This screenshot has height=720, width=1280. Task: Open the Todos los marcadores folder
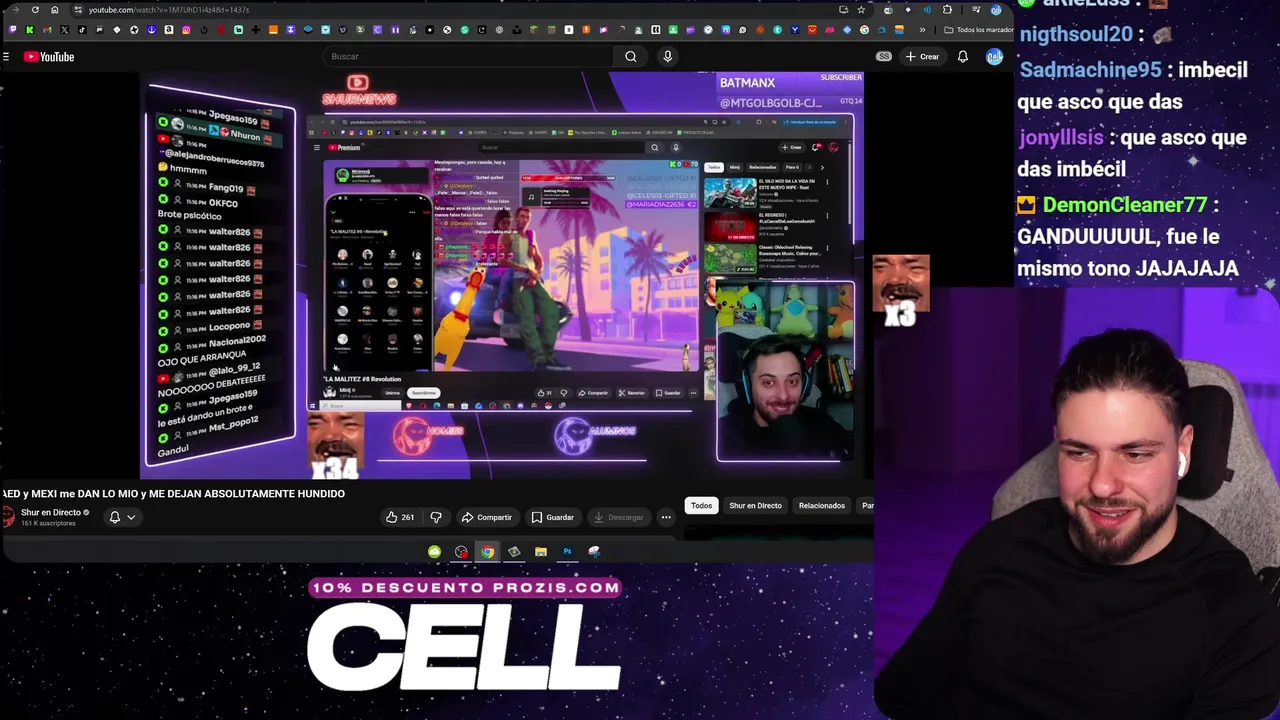[x=979, y=30]
